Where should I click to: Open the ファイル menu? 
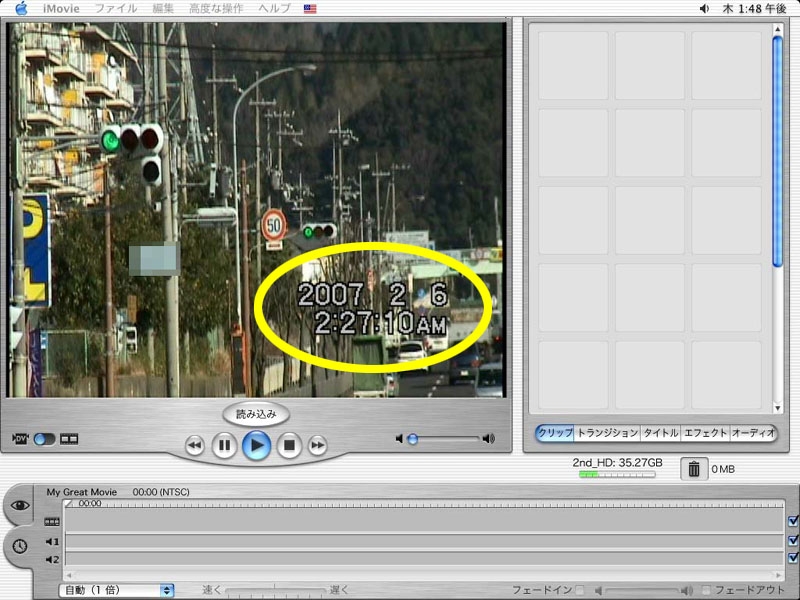116,8
